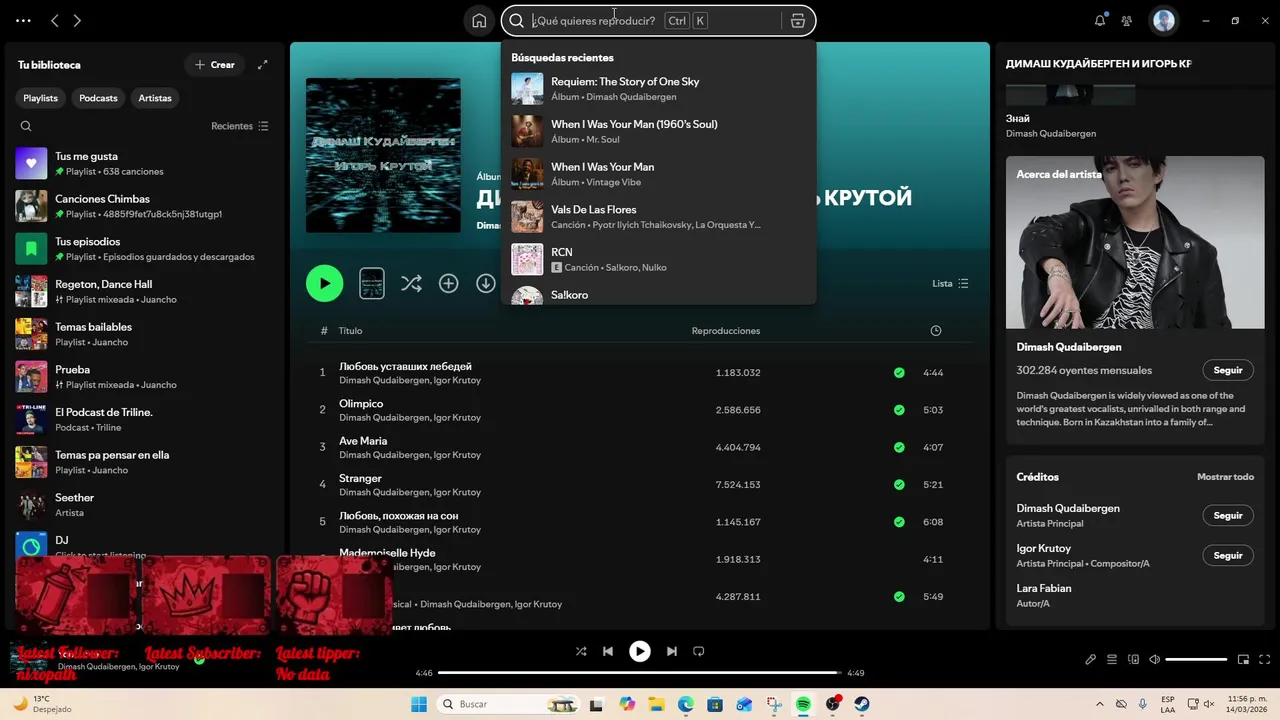This screenshot has width=1280, height=720.
Task: Click the search icon in Tu biblioteca
Action: coord(26,126)
